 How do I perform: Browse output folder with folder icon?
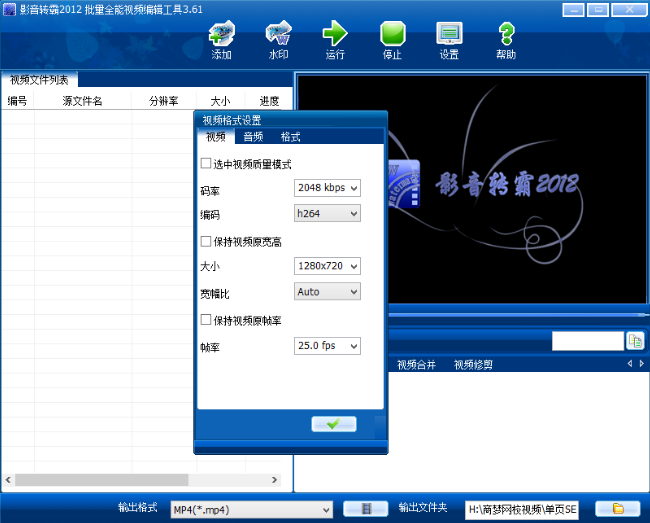618,508
